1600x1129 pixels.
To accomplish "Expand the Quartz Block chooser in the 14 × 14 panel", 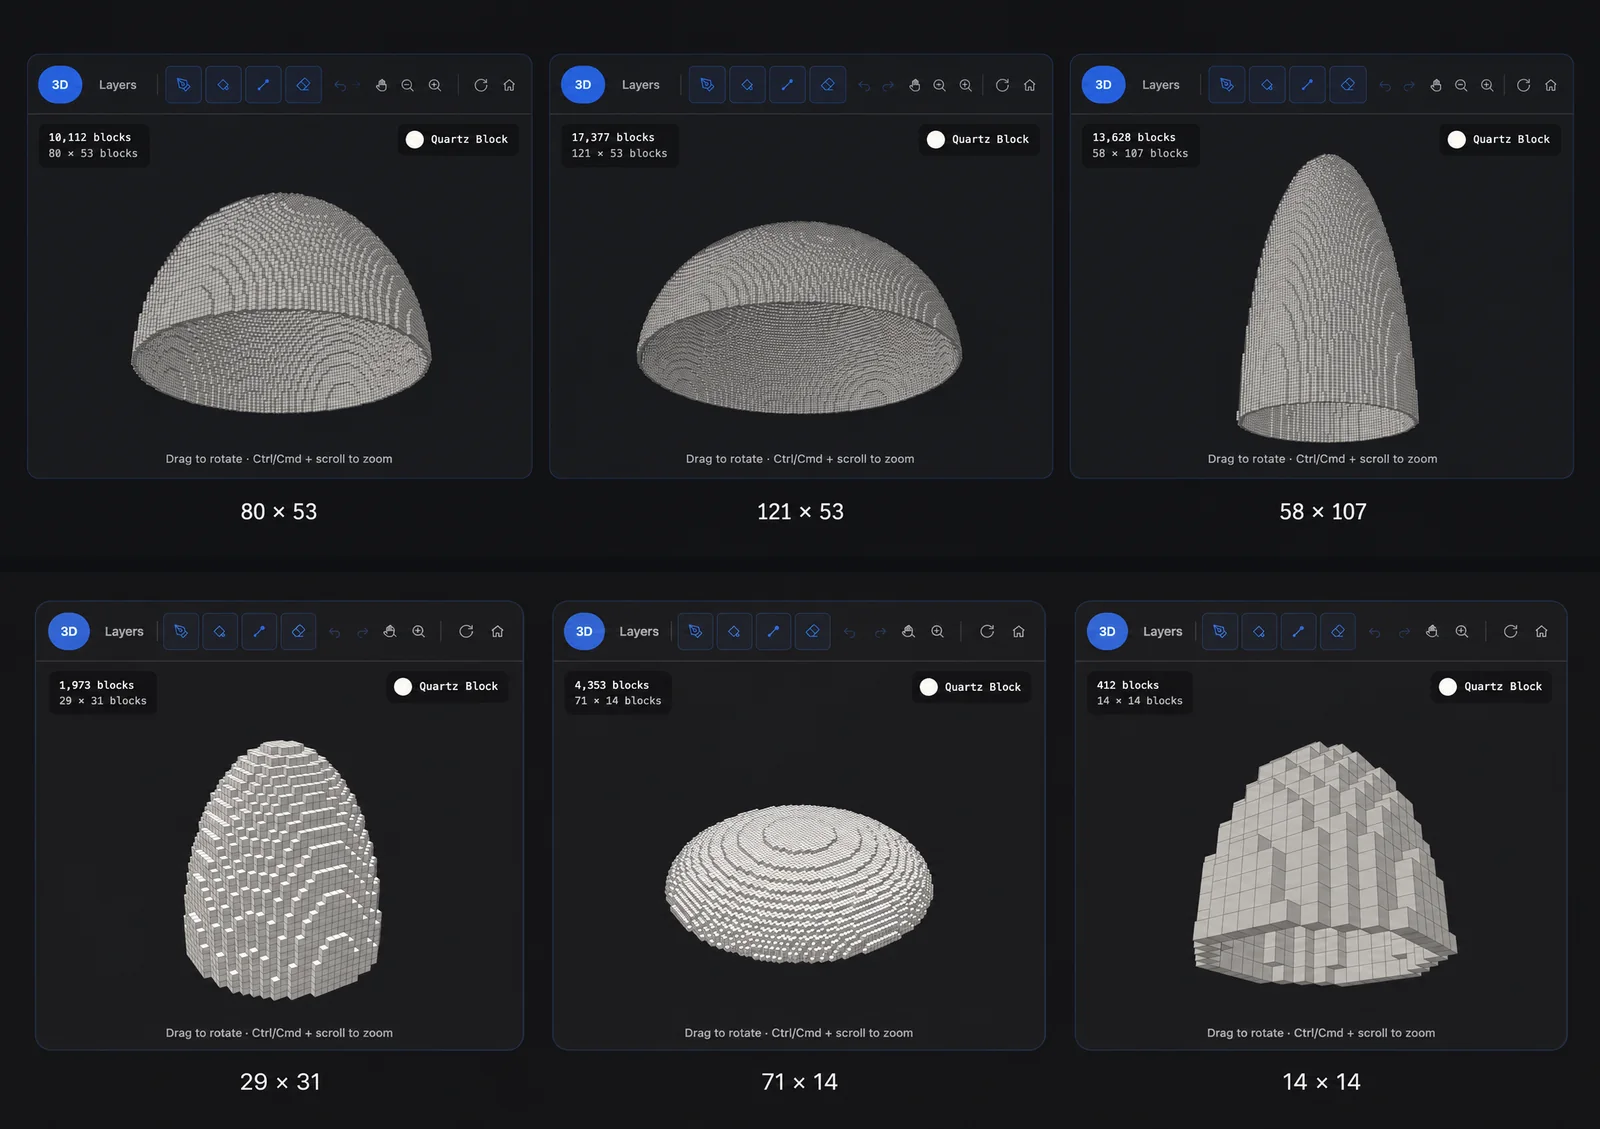I will coord(1491,686).
